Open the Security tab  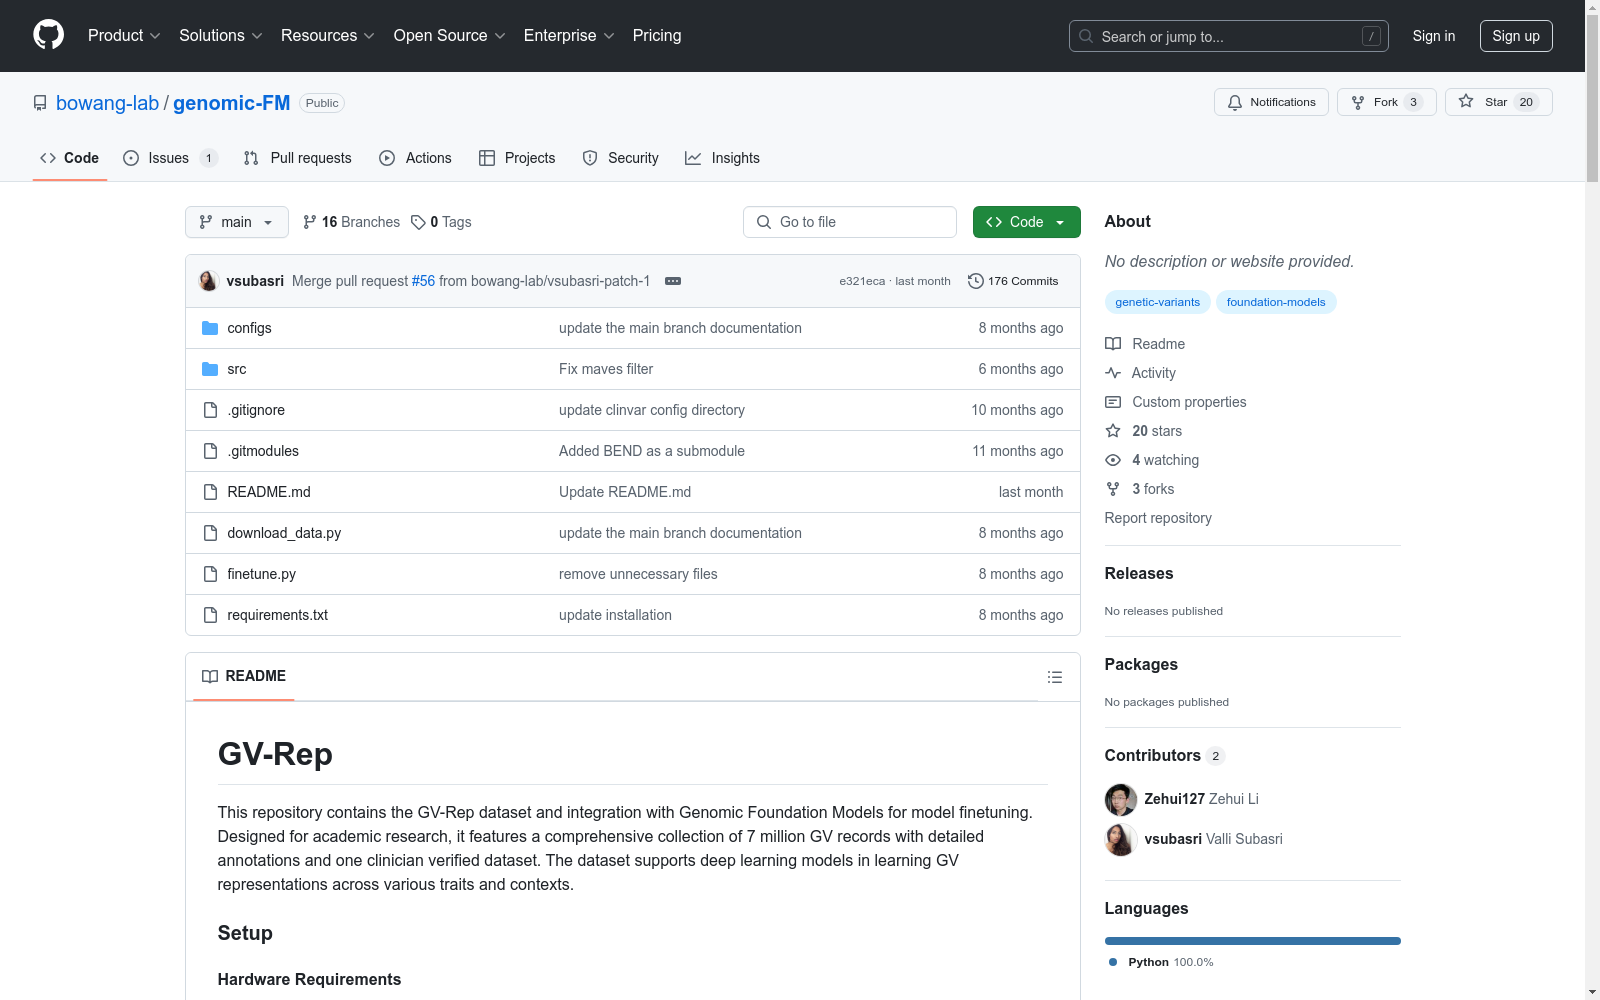(x=620, y=158)
